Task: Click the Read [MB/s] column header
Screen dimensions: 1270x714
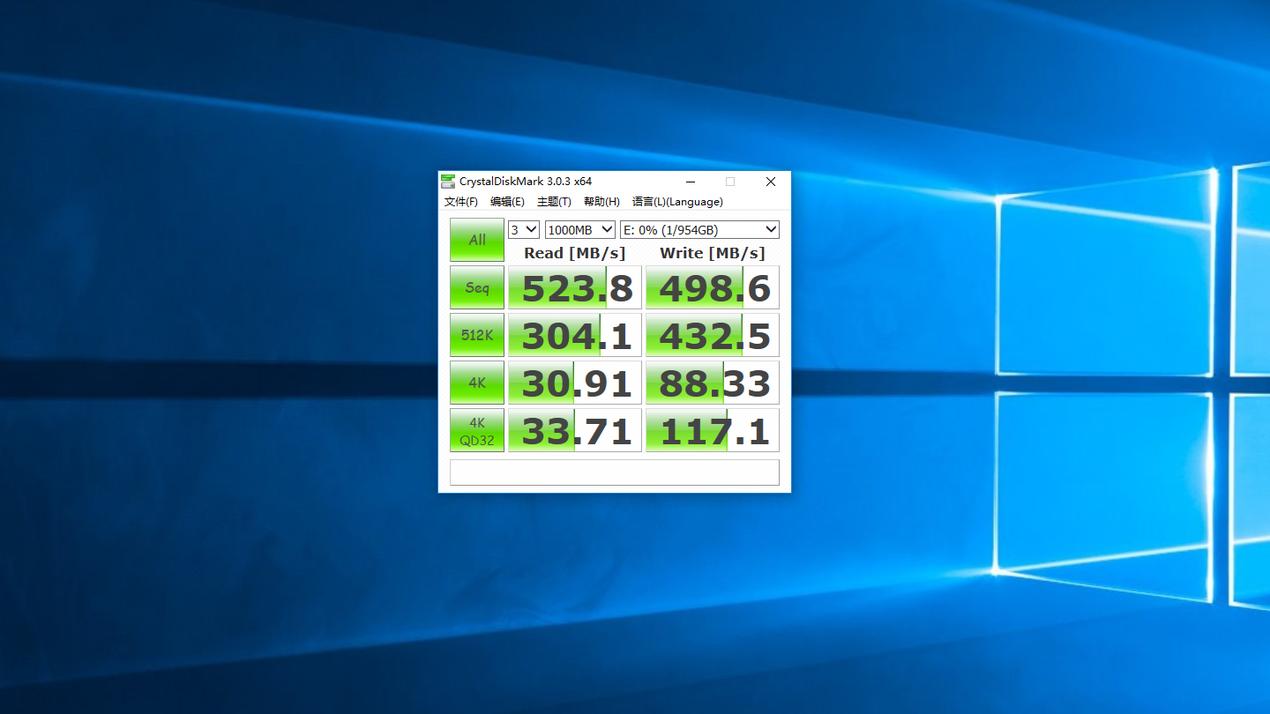Action: tap(575, 253)
